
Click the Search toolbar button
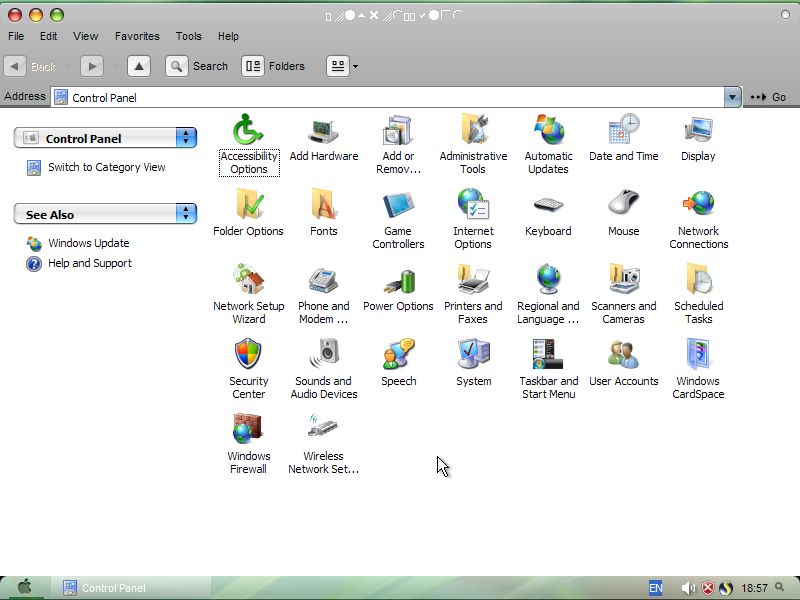click(x=197, y=66)
